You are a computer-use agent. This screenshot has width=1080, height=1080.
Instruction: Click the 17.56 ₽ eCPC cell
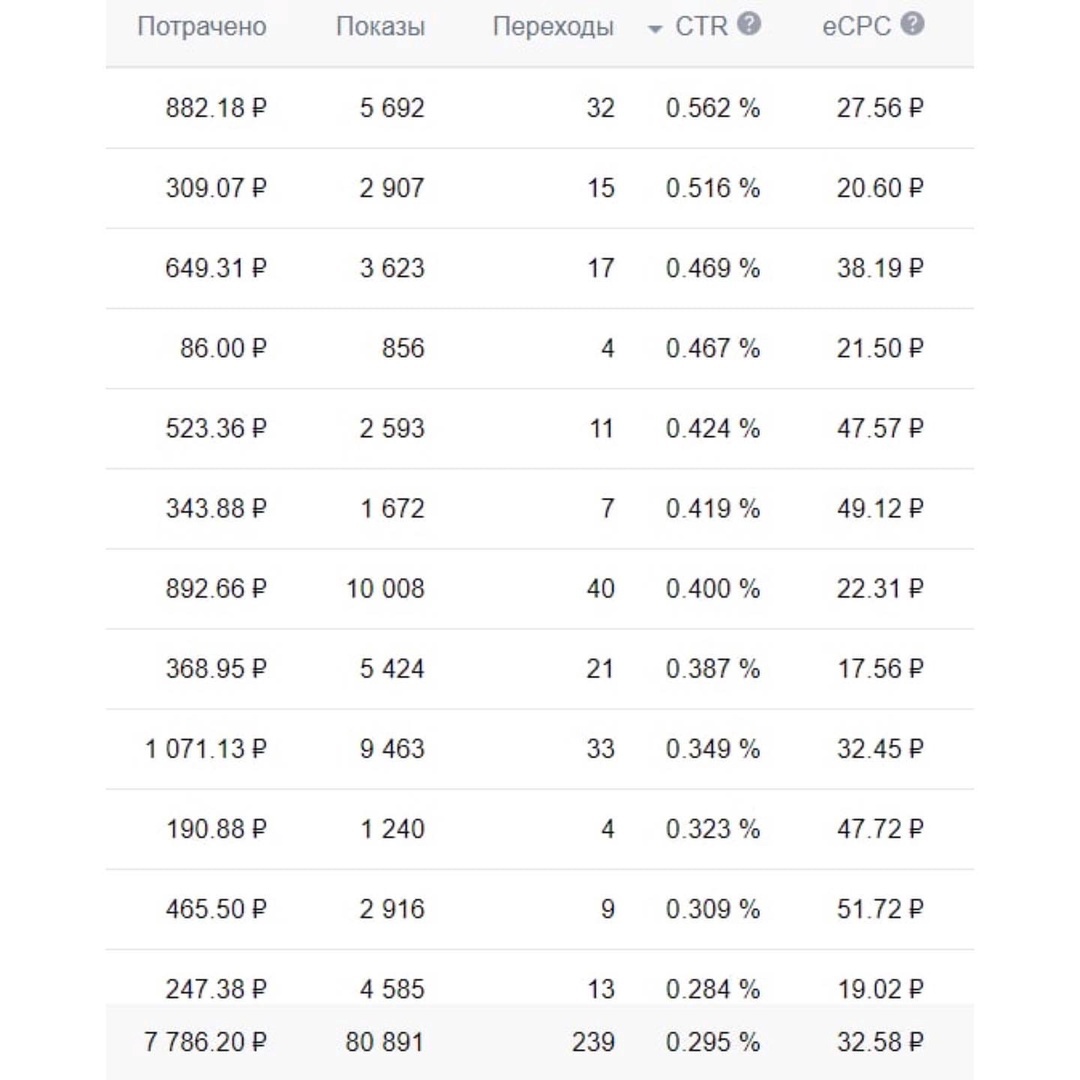880,669
